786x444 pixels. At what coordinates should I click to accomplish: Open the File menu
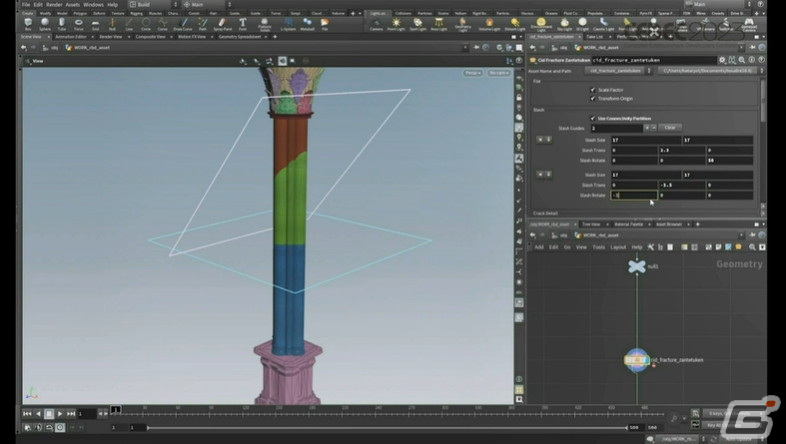click(x=26, y=5)
